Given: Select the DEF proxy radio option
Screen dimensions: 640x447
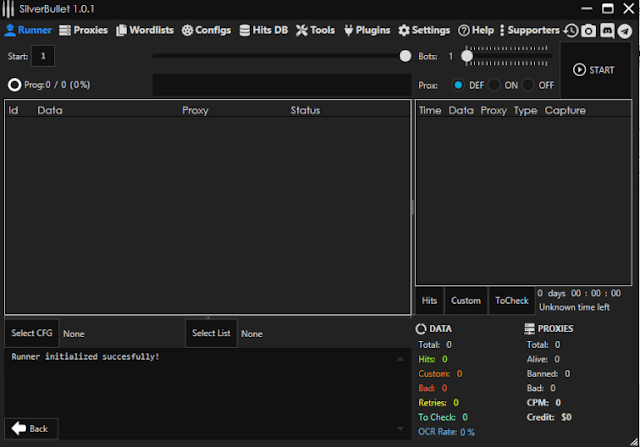Looking at the screenshot, I should point(458,85).
